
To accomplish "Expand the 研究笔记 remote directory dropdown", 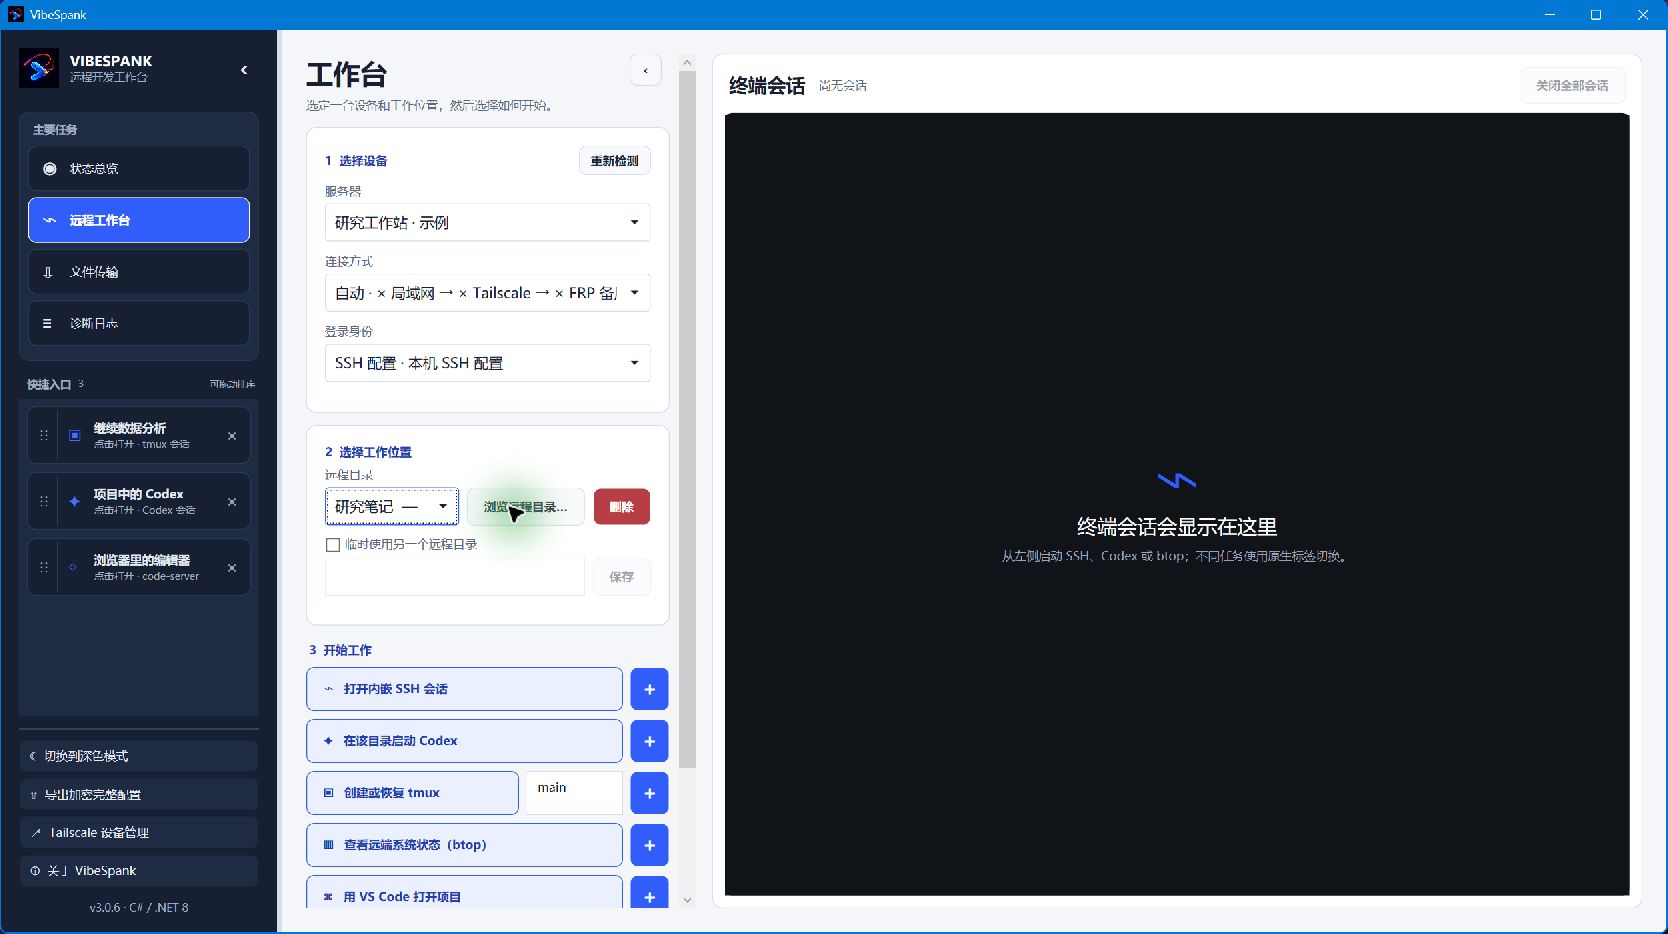I will click(x=392, y=506).
